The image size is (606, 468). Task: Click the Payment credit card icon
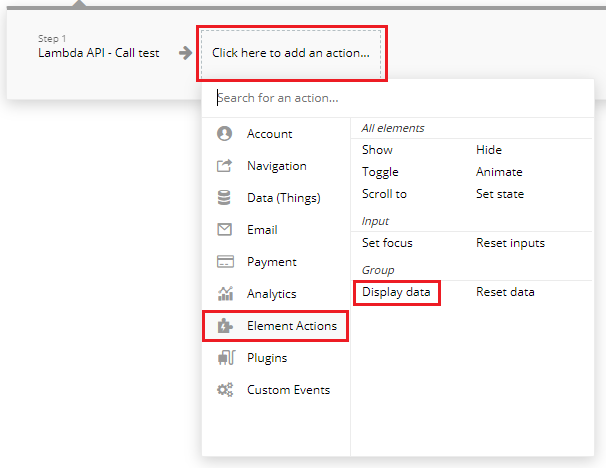[x=225, y=262]
